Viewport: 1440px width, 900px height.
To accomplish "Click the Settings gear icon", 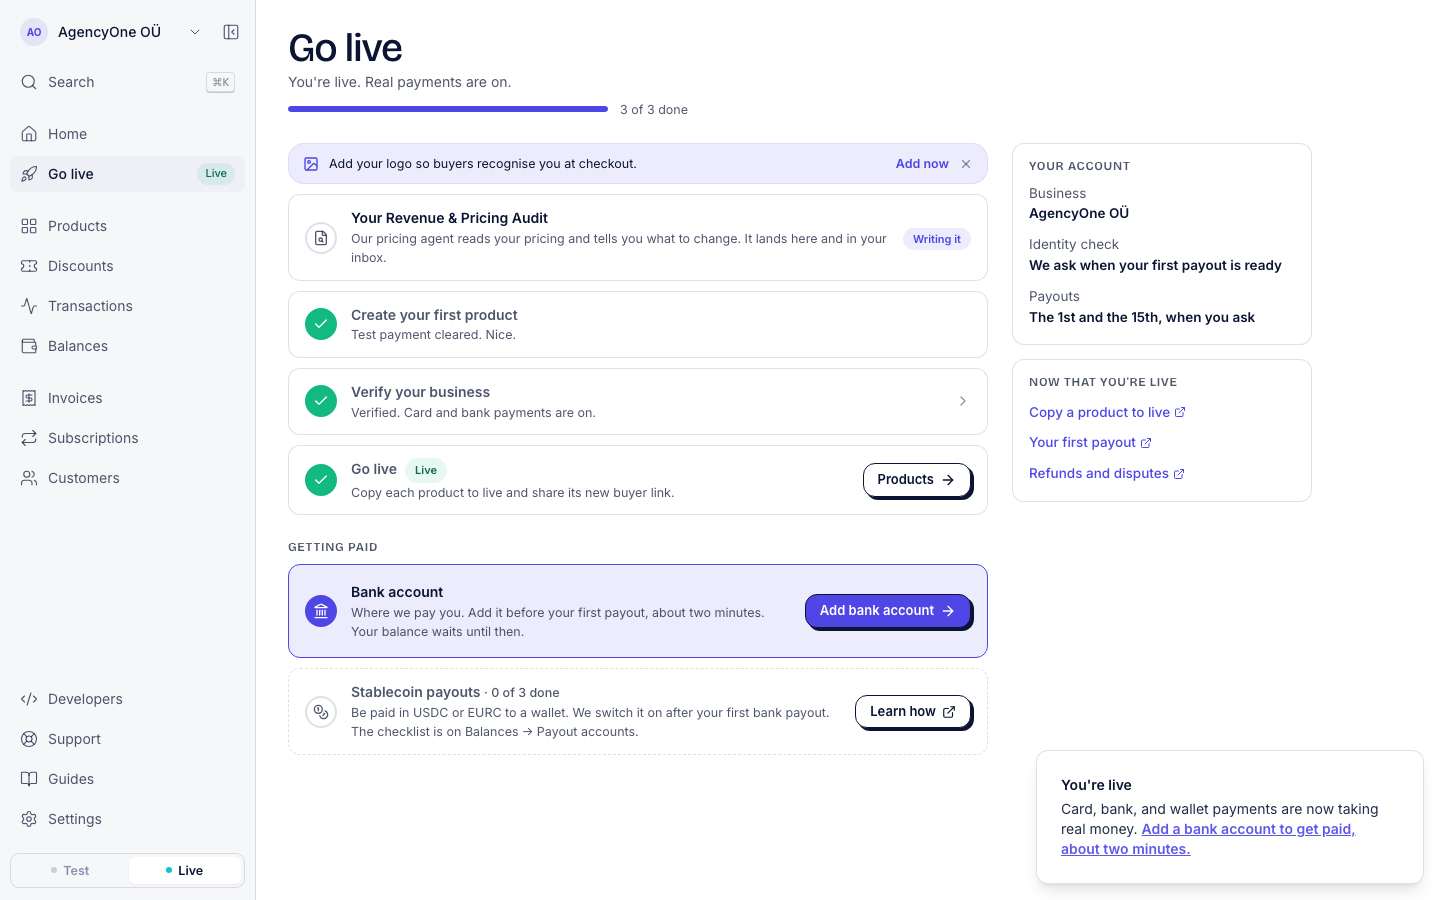I will (x=29, y=819).
